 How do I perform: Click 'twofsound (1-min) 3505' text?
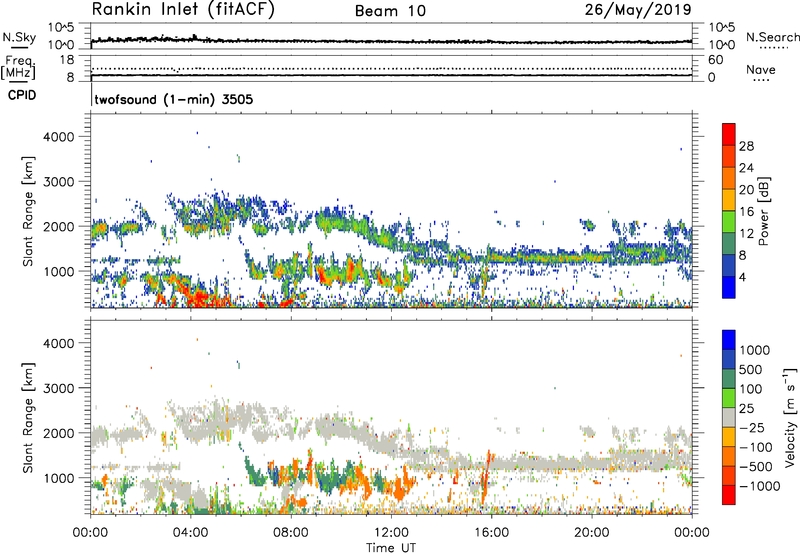174,99
